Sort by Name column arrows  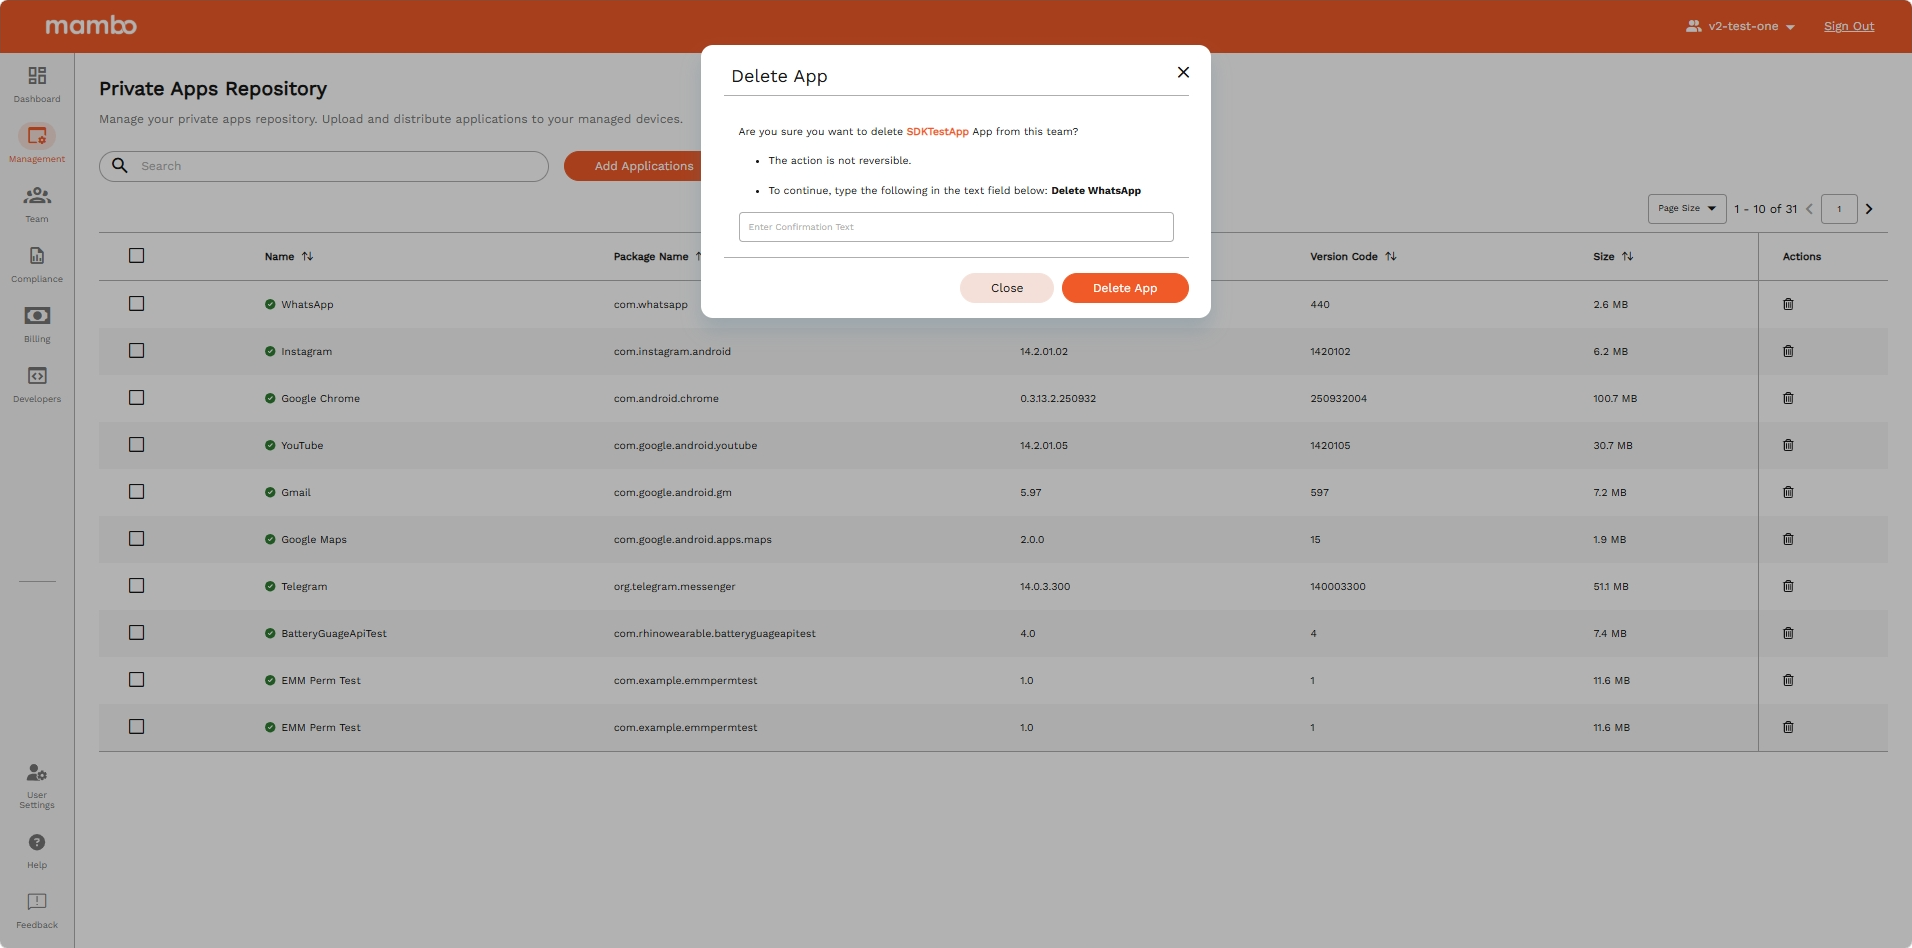307,256
